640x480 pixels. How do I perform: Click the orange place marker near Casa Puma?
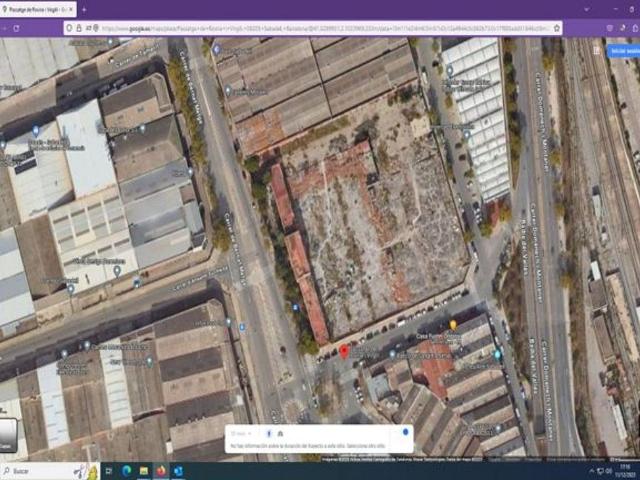pos(452,325)
